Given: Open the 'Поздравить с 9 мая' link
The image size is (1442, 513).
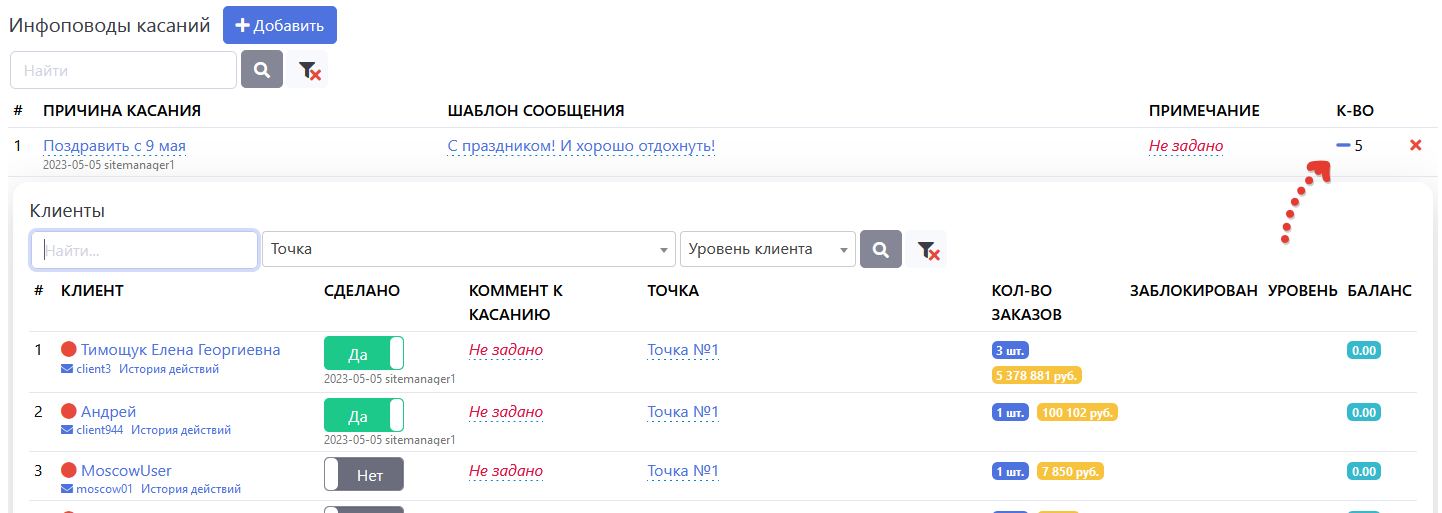Looking at the screenshot, I should pyautogui.click(x=114, y=146).
